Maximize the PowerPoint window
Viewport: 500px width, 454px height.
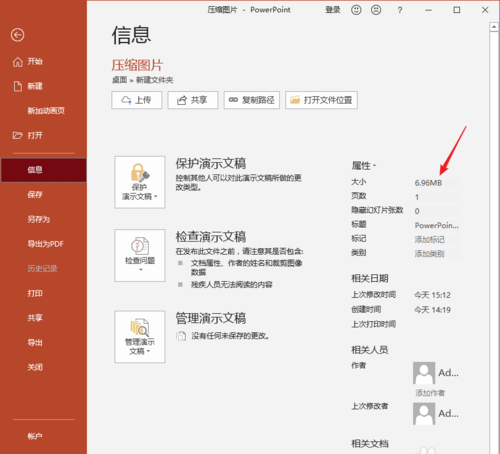[x=457, y=10]
